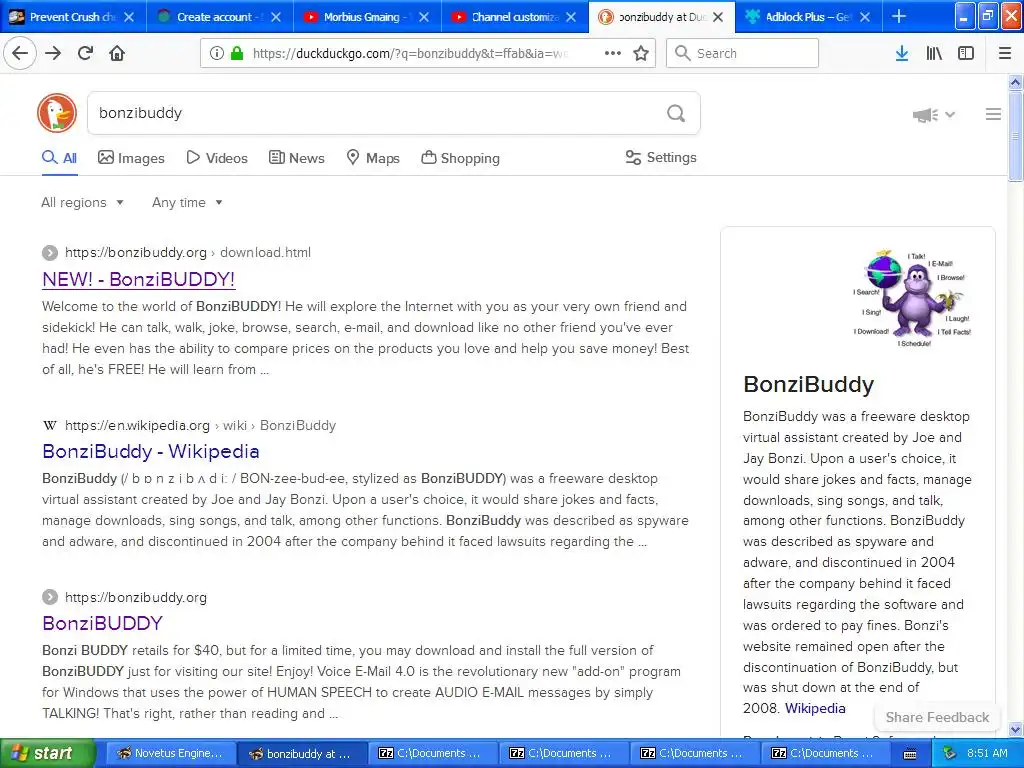This screenshot has height=768, width=1024.
Task: Click the download.html breadcrumb text
Action: [x=265, y=253]
